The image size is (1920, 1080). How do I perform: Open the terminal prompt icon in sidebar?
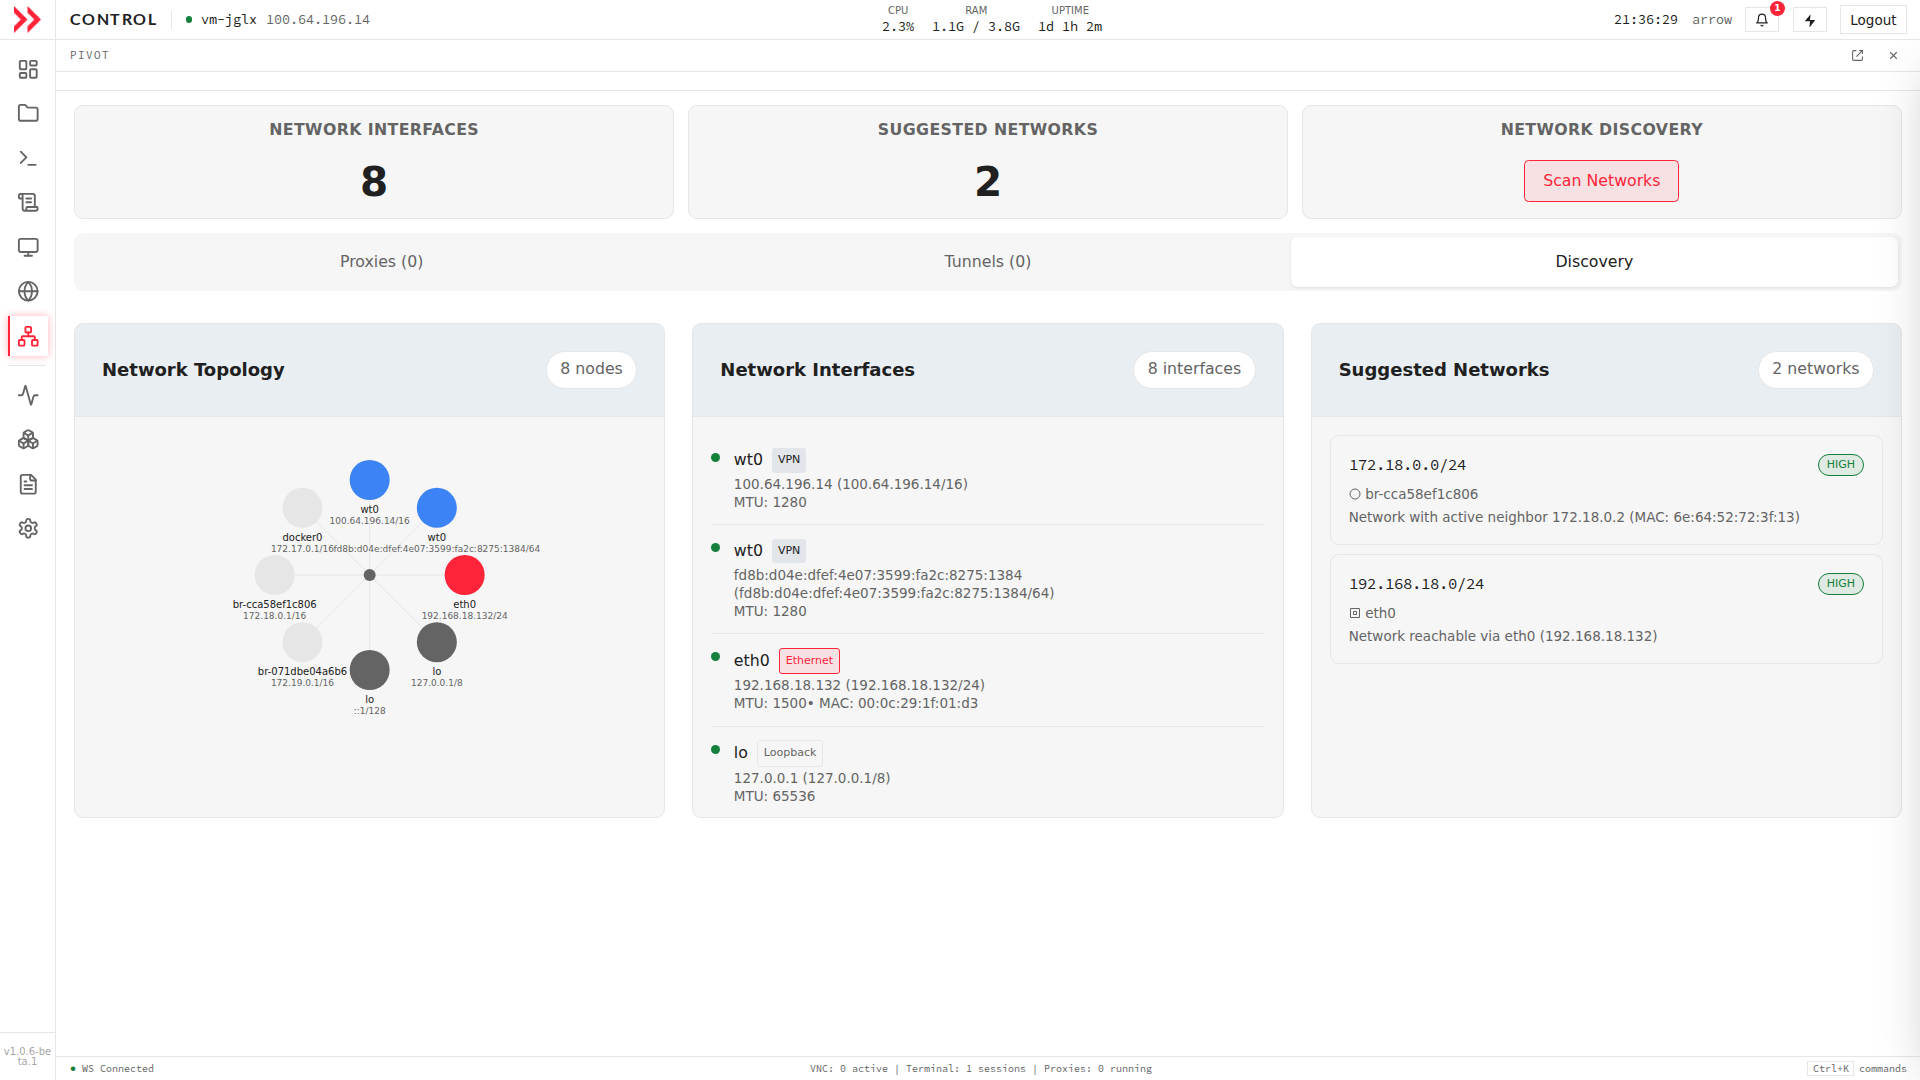(x=28, y=158)
